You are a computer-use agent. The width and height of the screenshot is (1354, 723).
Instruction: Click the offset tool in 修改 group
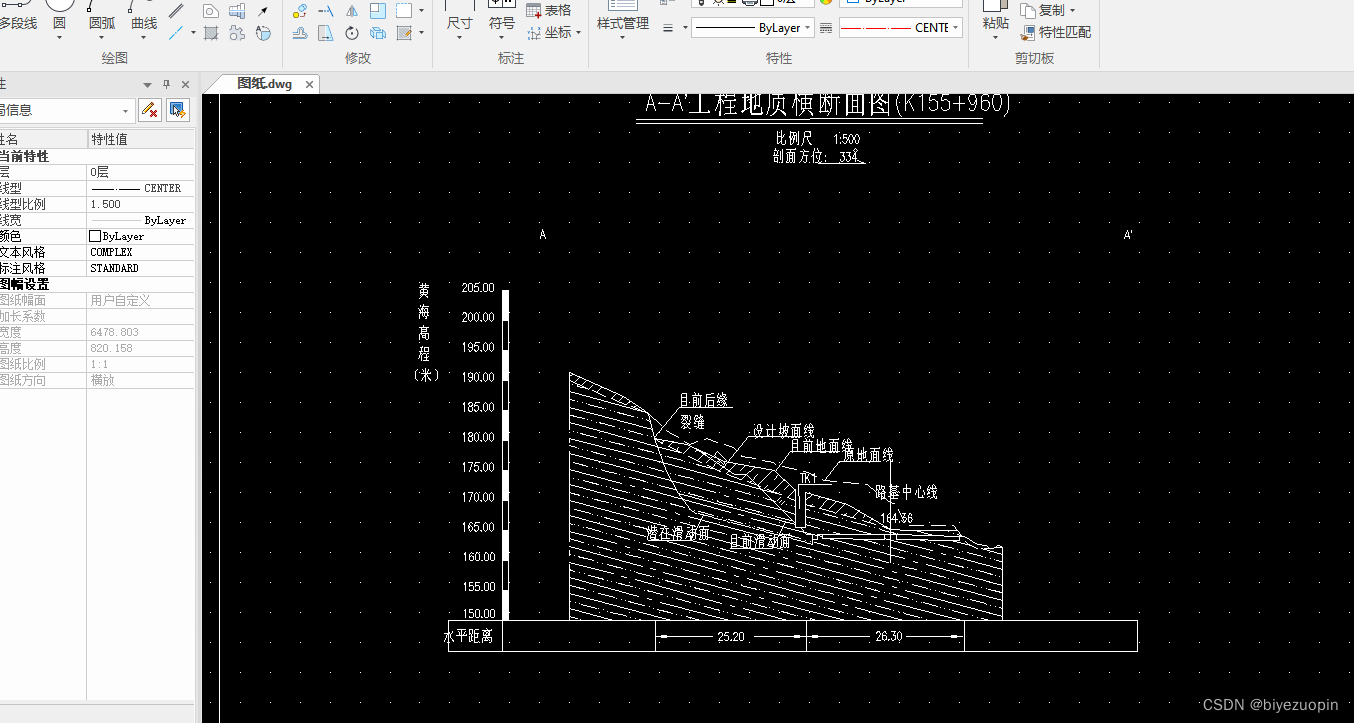tap(299, 33)
